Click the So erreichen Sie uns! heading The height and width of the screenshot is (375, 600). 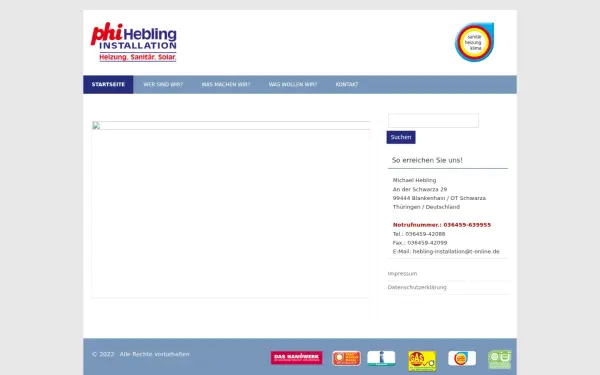tap(427, 160)
